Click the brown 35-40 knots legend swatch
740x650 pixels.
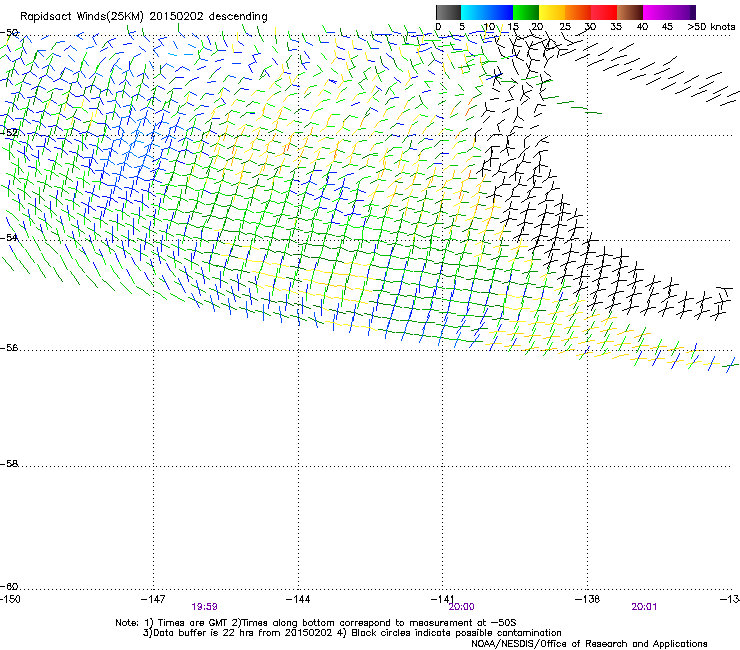pyautogui.click(x=630, y=12)
